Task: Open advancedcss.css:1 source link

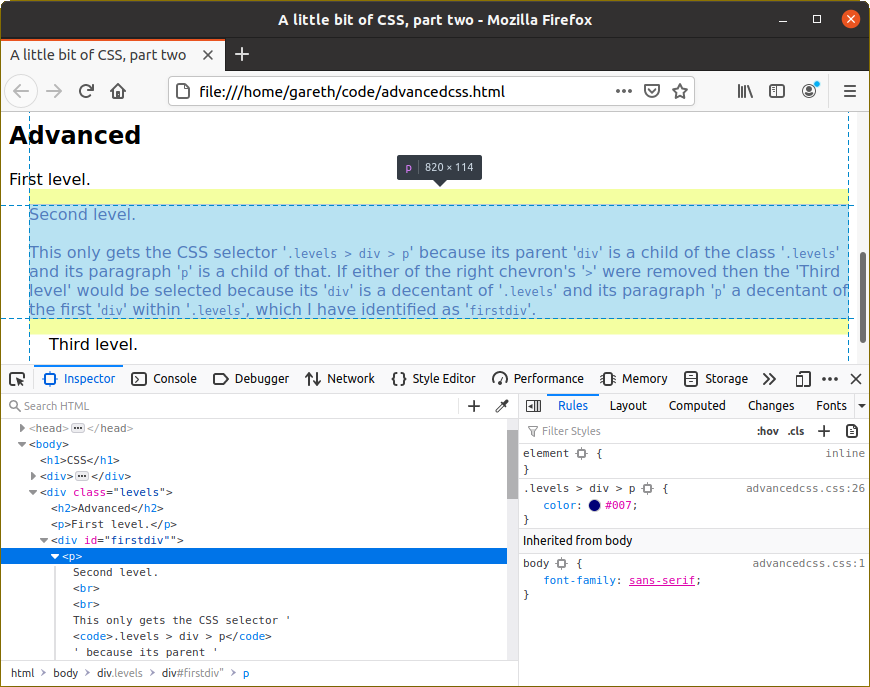Action: coord(808,563)
